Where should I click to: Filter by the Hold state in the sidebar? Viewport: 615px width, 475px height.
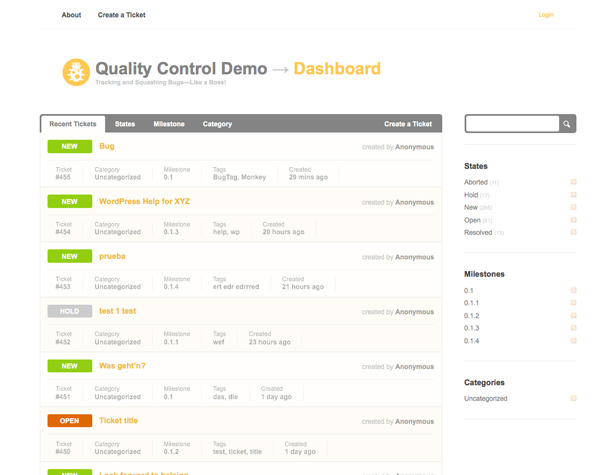tap(471, 195)
